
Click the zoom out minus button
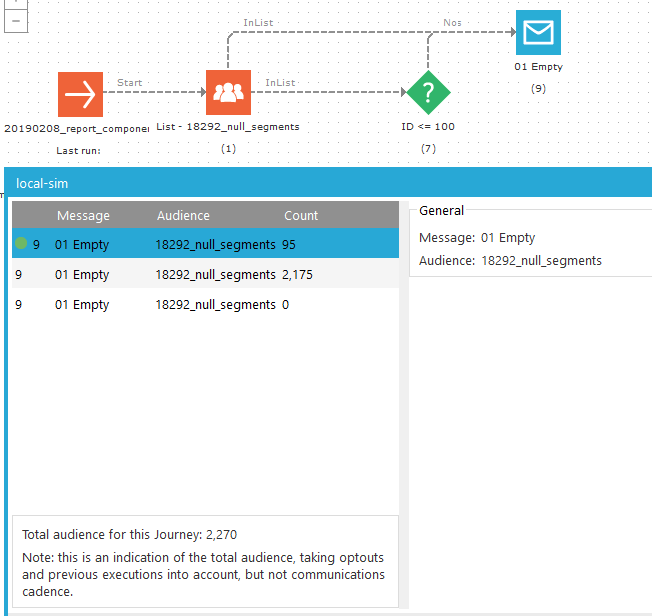click(x=16, y=21)
